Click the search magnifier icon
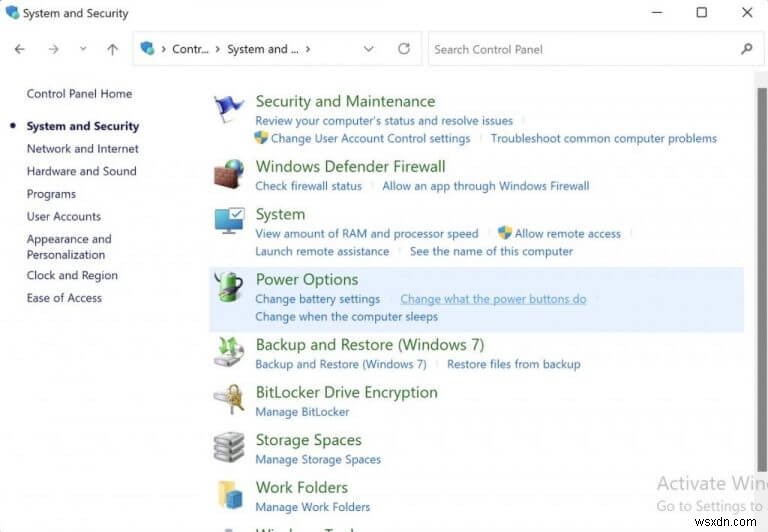The image size is (768, 532). [746, 48]
